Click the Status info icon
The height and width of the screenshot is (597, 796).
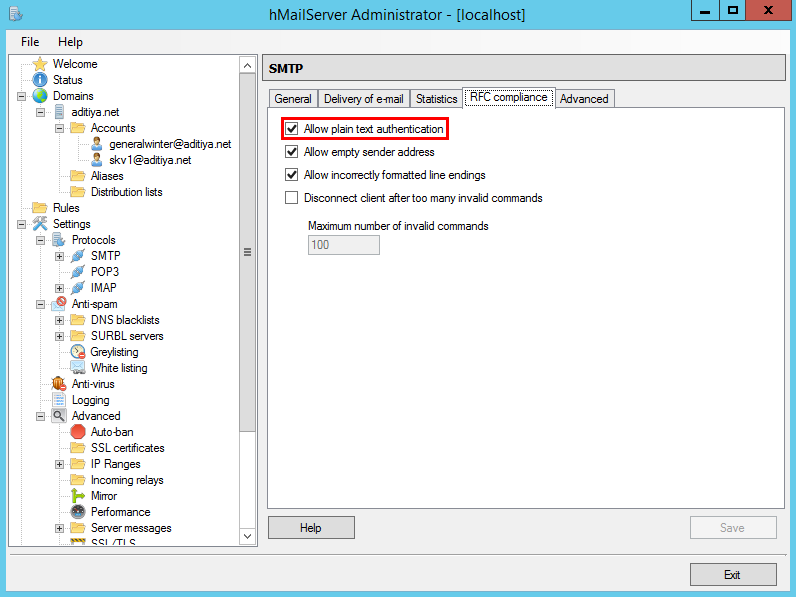click(x=40, y=80)
